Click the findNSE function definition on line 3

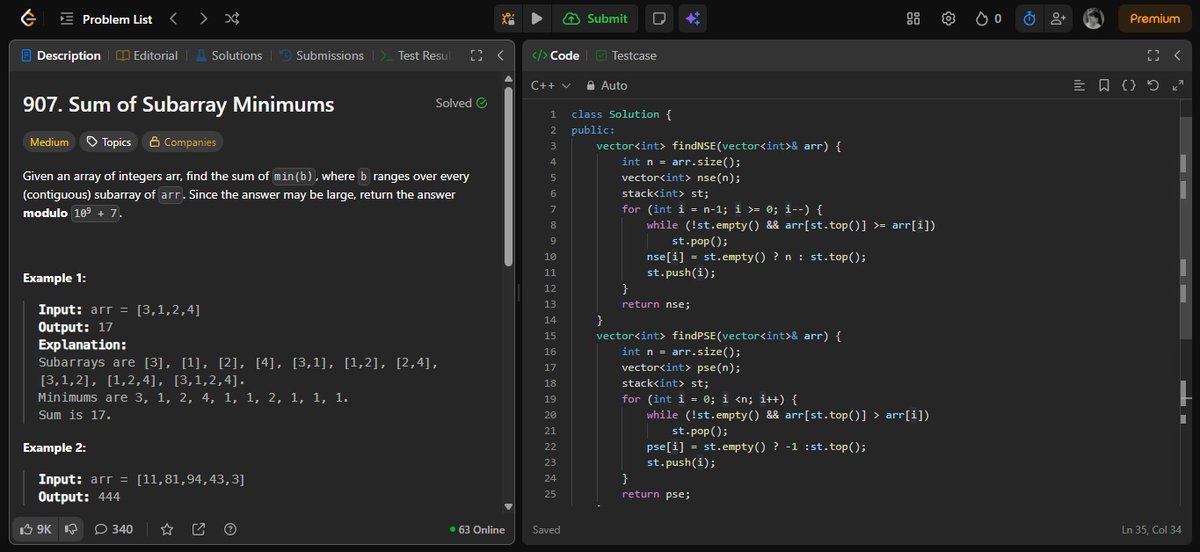pyautogui.click(x=719, y=146)
